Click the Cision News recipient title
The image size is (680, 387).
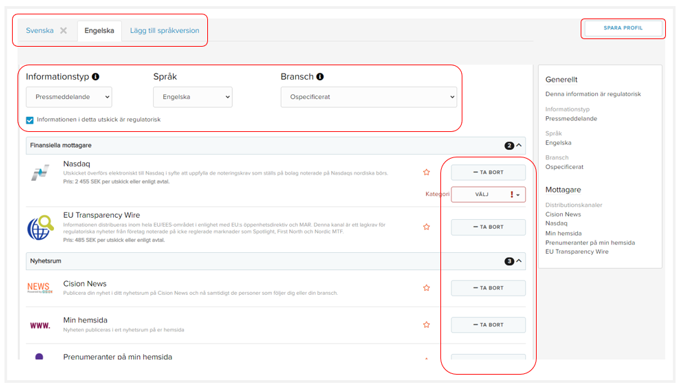[85, 284]
